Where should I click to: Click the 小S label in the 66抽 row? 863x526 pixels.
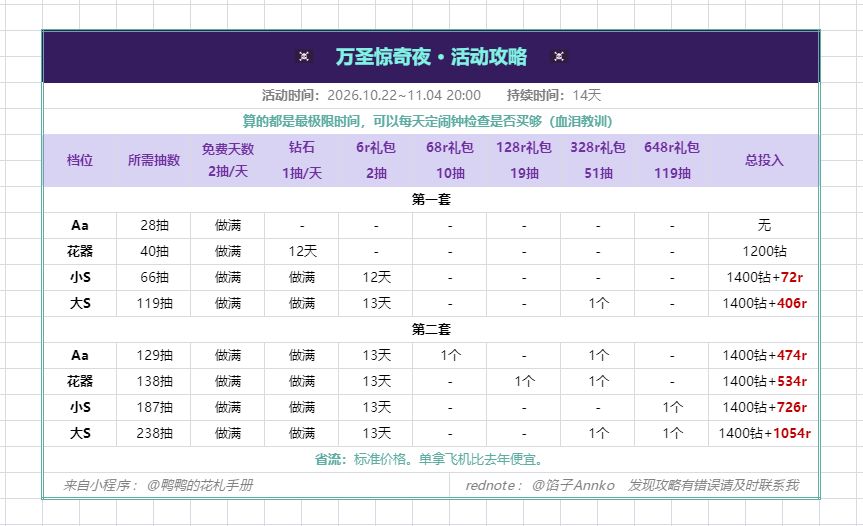[x=80, y=277]
